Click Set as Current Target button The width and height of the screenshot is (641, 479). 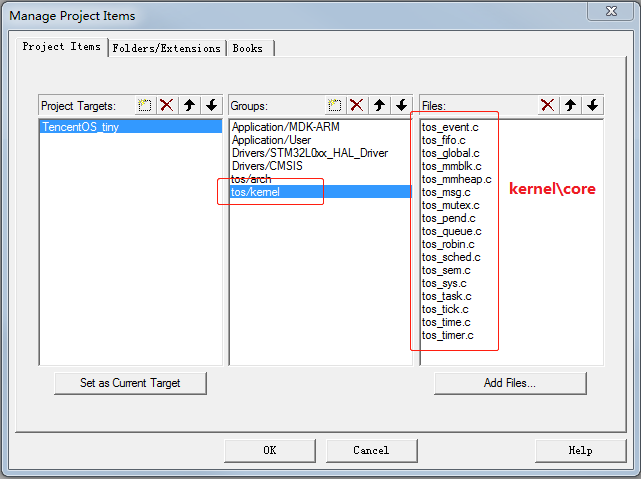pyautogui.click(x=130, y=383)
